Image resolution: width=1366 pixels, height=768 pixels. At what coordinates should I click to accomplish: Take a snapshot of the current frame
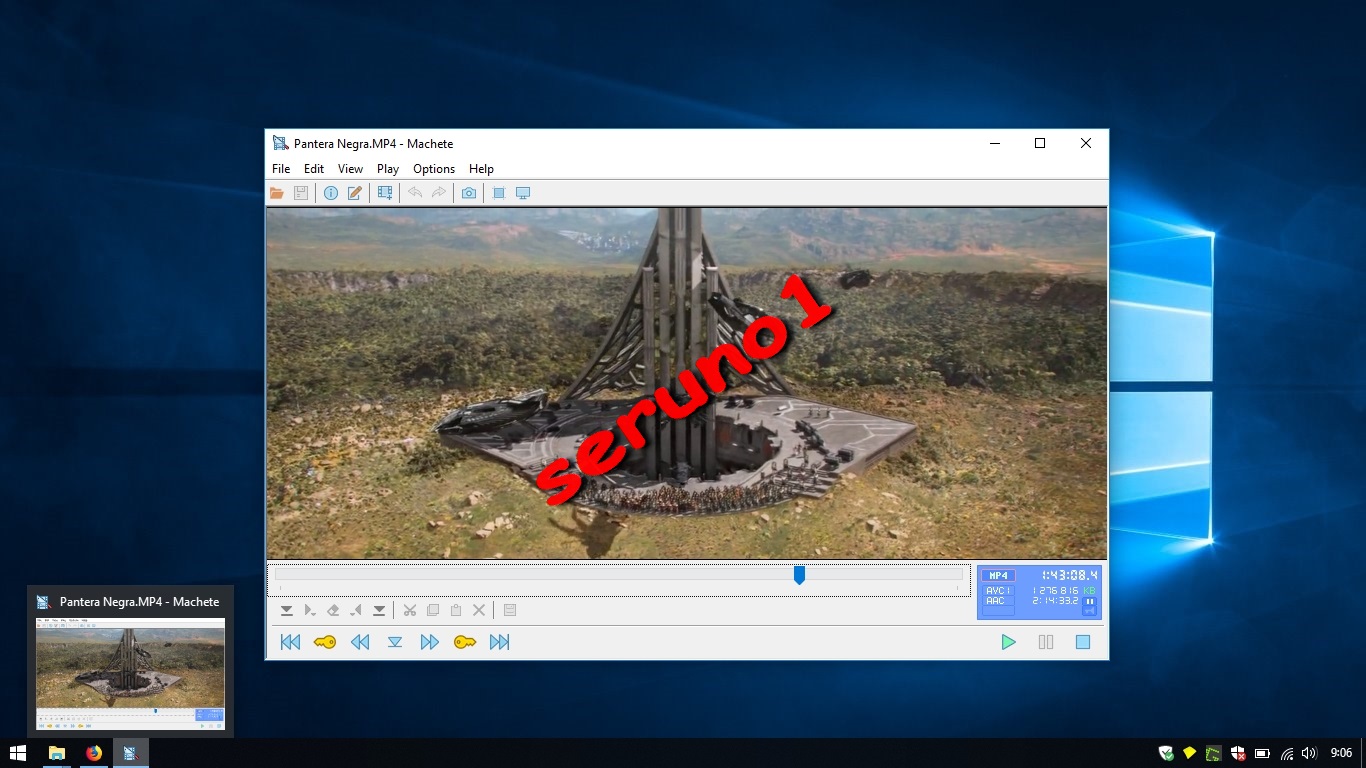click(x=468, y=192)
